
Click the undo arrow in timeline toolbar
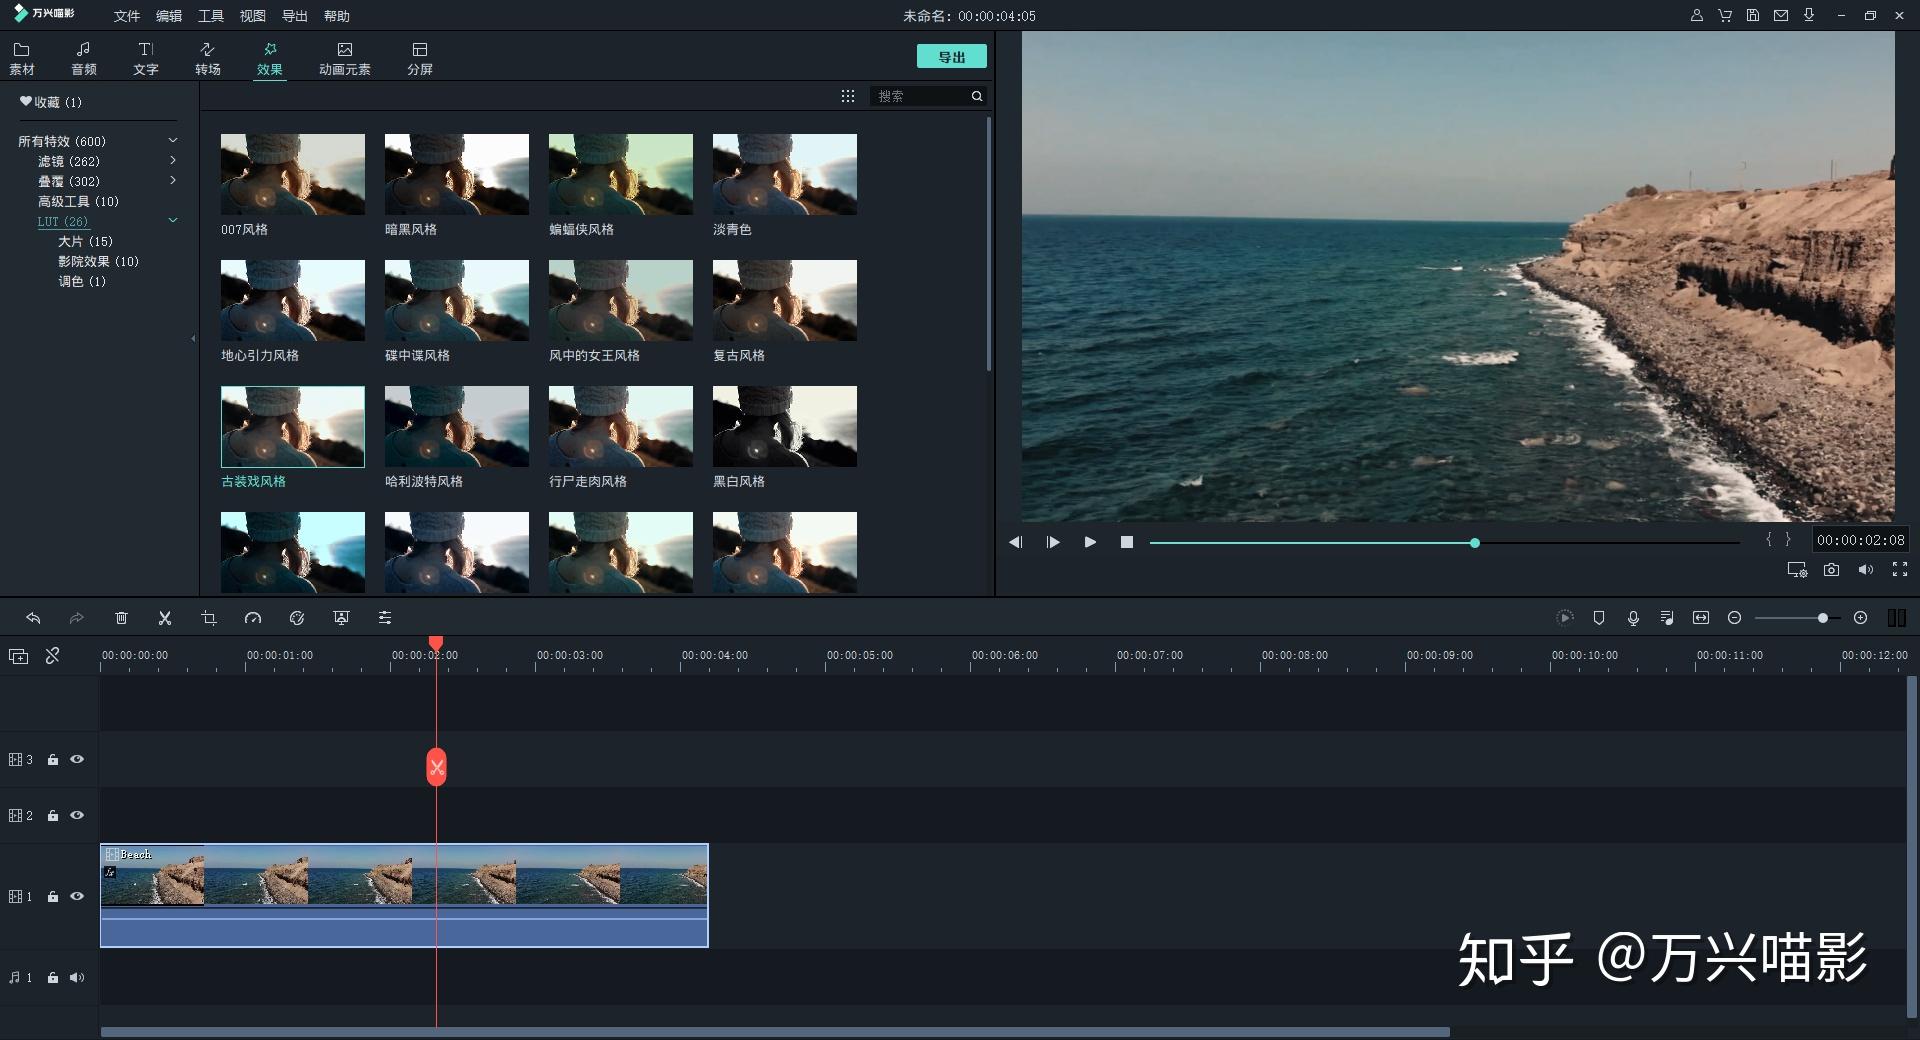point(33,618)
